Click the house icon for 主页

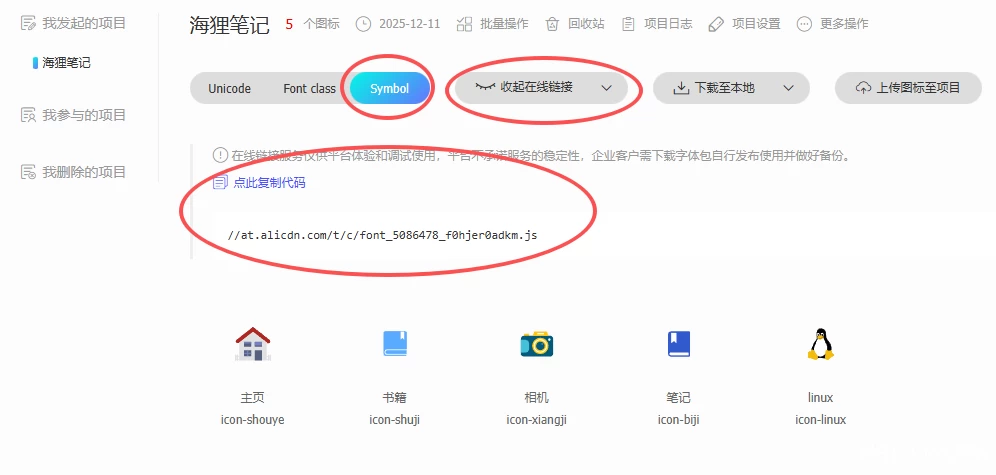click(x=252, y=345)
